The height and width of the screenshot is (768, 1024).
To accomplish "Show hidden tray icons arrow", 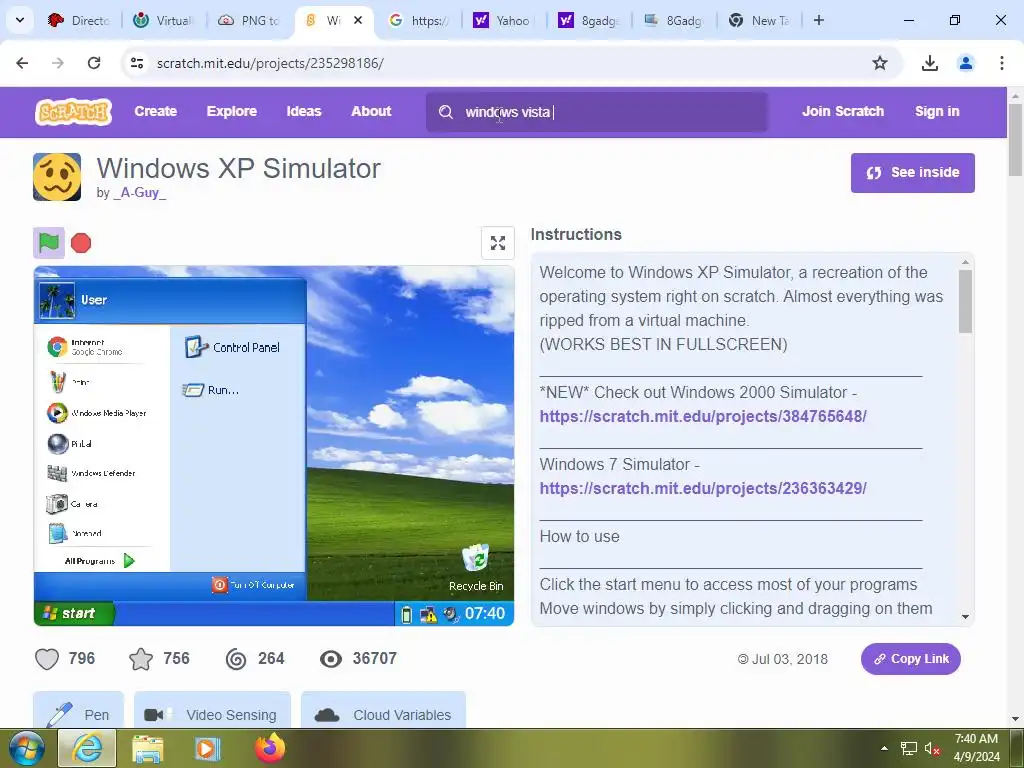I will (x=884, y=748).
